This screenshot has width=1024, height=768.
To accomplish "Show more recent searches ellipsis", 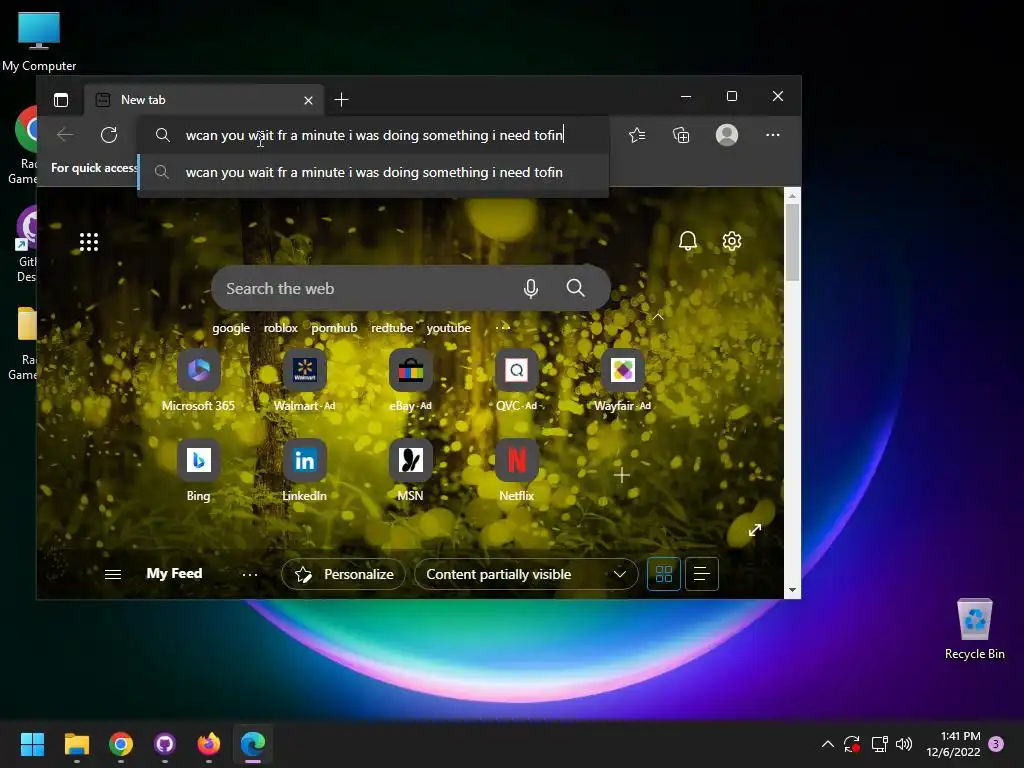I will point(502,327).
